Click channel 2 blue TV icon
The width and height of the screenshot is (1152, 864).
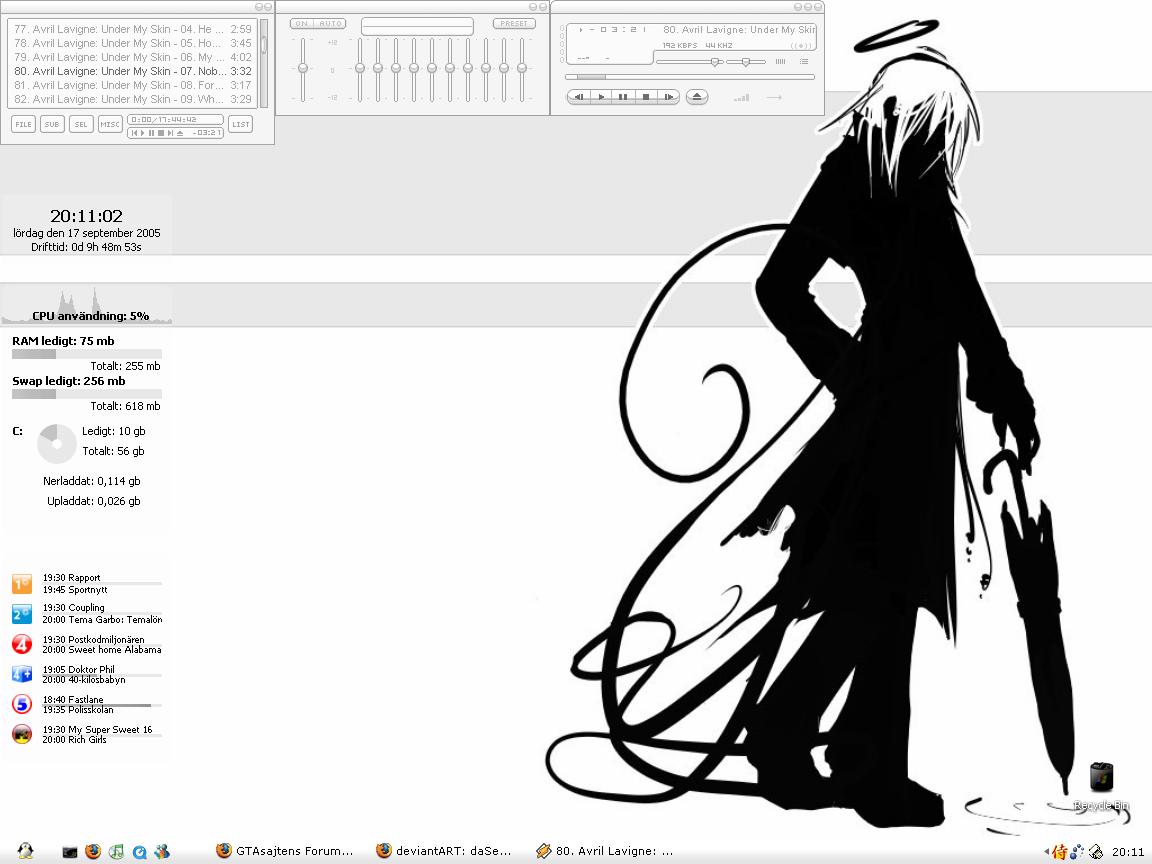[22, 613]
